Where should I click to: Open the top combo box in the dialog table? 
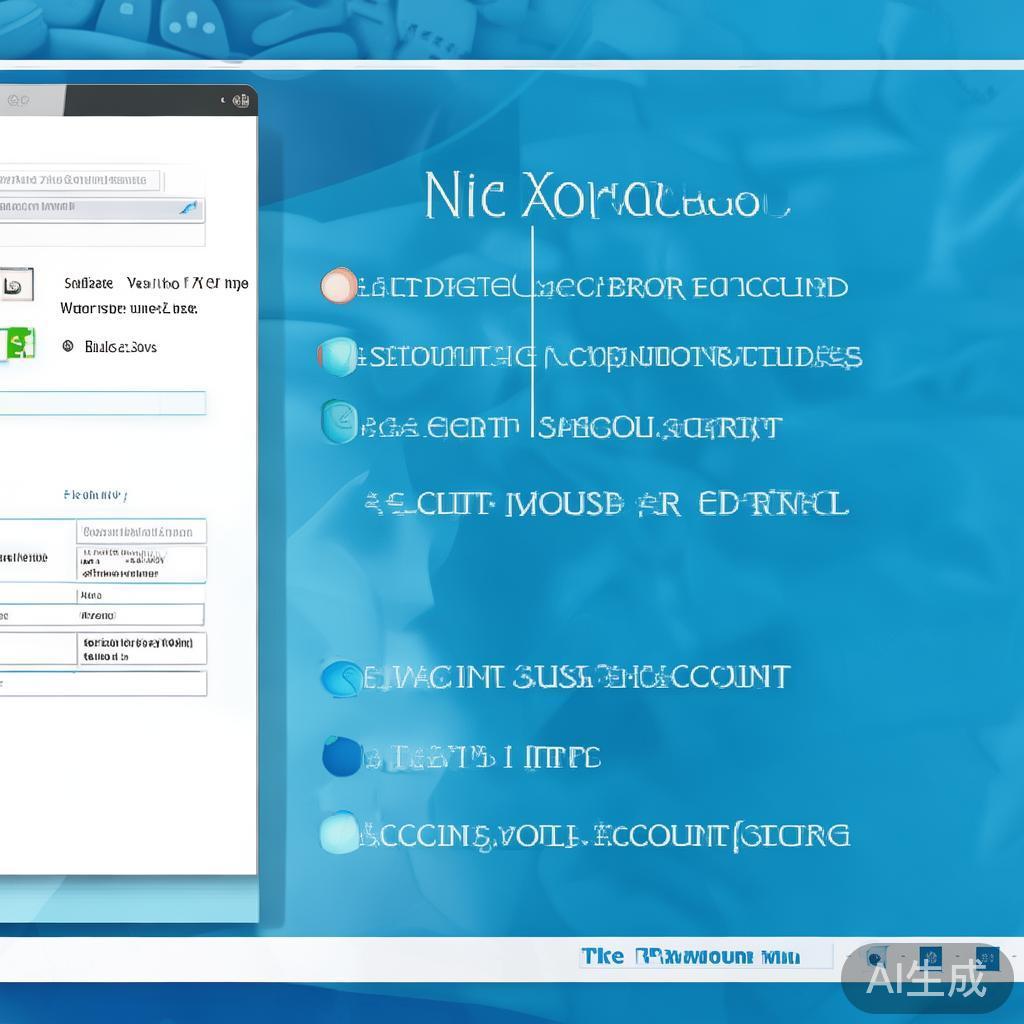[142, 532]
